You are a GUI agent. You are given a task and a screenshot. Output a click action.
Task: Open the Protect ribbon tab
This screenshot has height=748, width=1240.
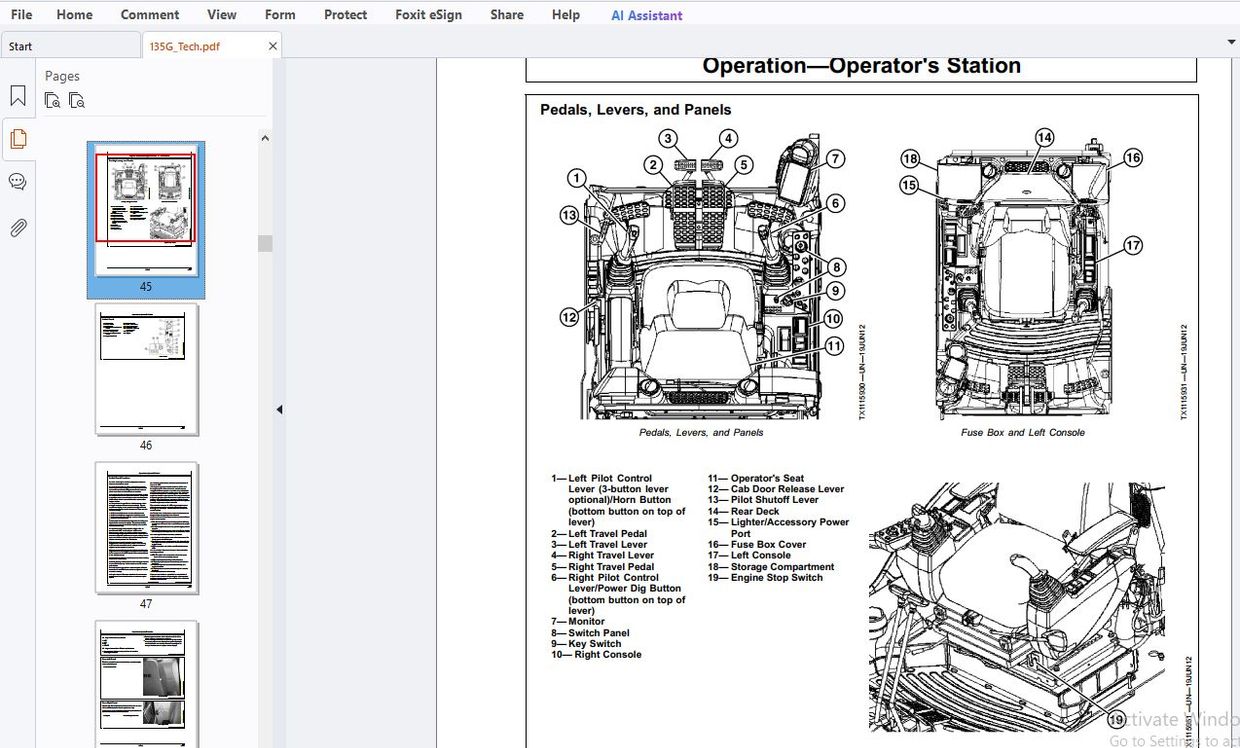[345, 15]
